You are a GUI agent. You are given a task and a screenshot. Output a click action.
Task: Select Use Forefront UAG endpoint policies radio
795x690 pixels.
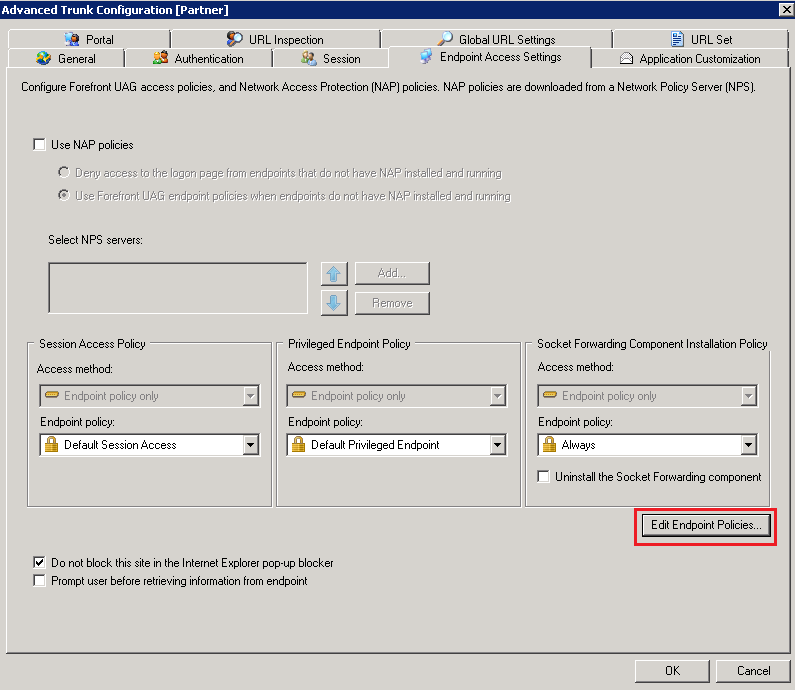63,195
